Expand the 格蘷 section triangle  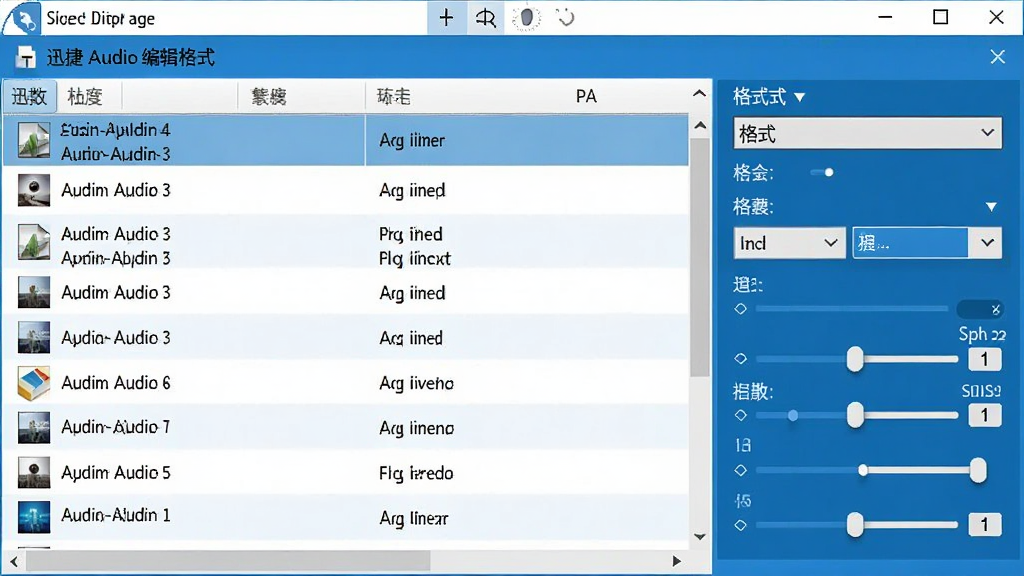pos(991,207)
